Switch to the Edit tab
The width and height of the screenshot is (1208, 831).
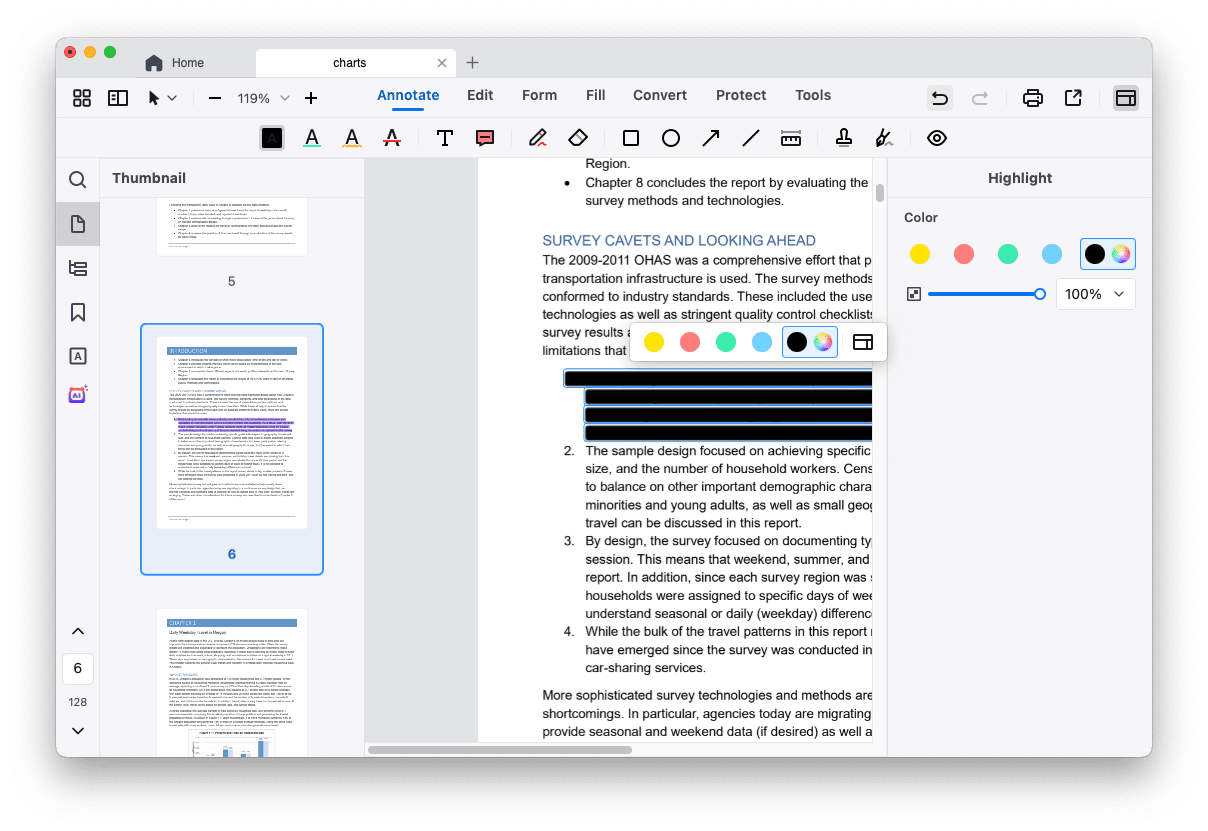point(480,95)
